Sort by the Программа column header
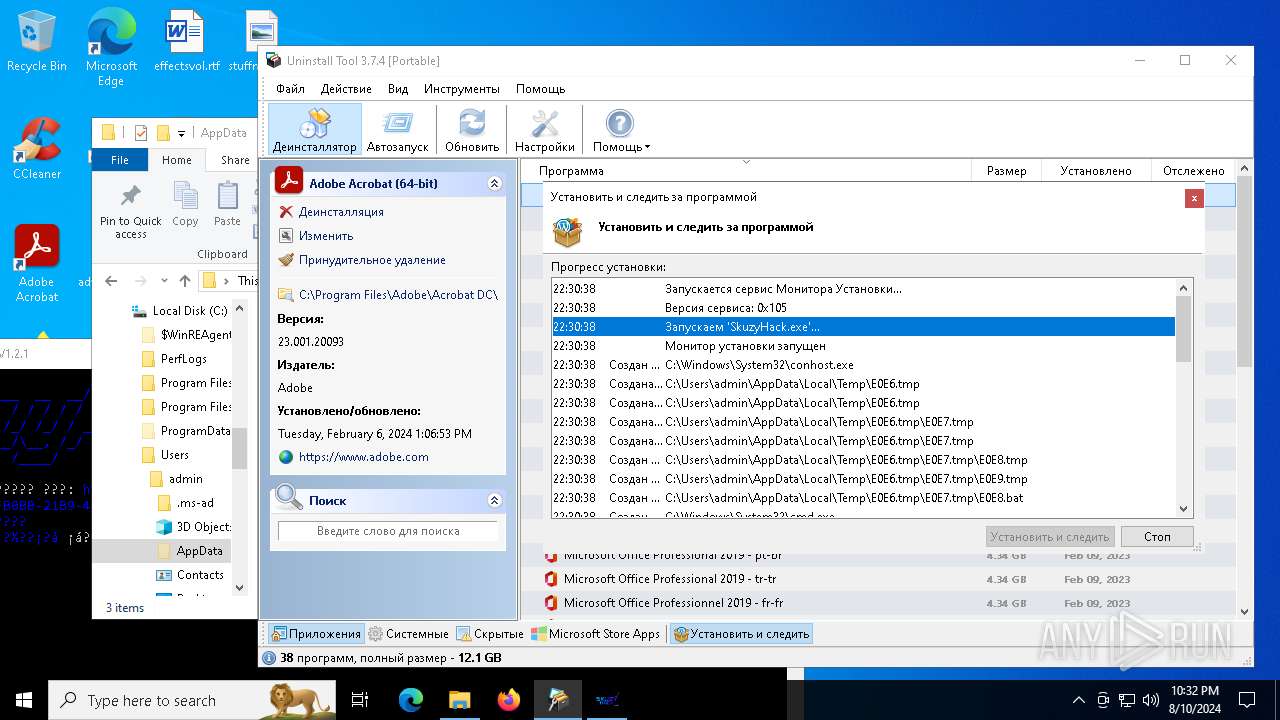 [x=745, y=171]
